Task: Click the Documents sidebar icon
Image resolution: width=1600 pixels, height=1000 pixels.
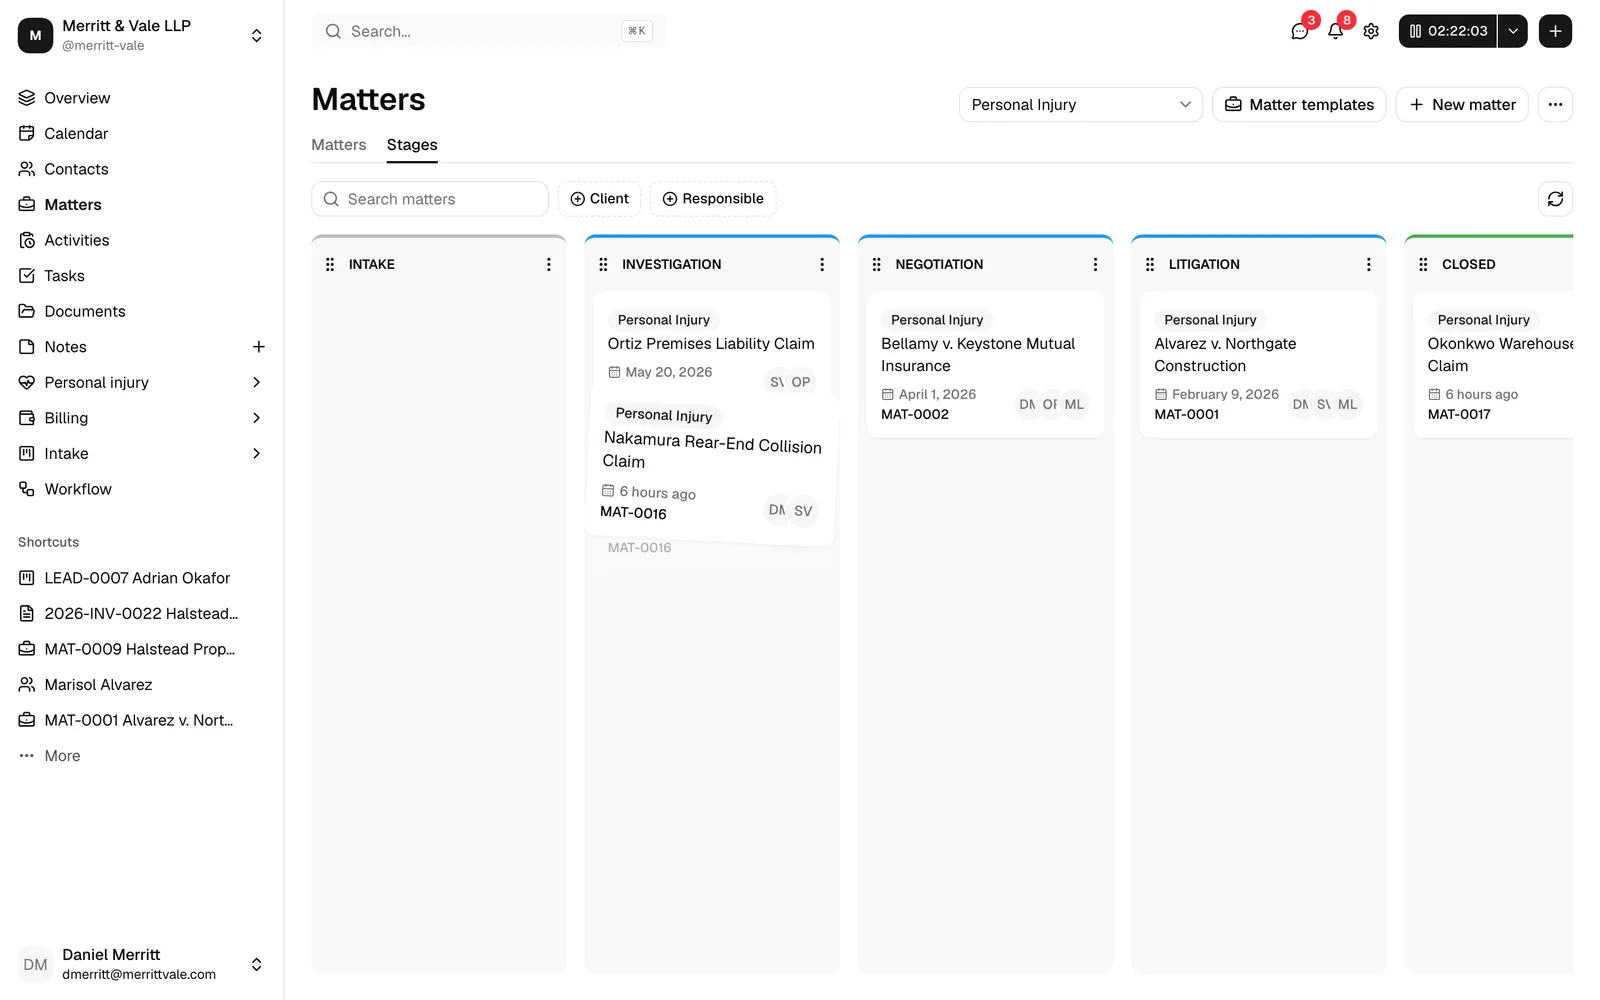Action: [27, 311]
